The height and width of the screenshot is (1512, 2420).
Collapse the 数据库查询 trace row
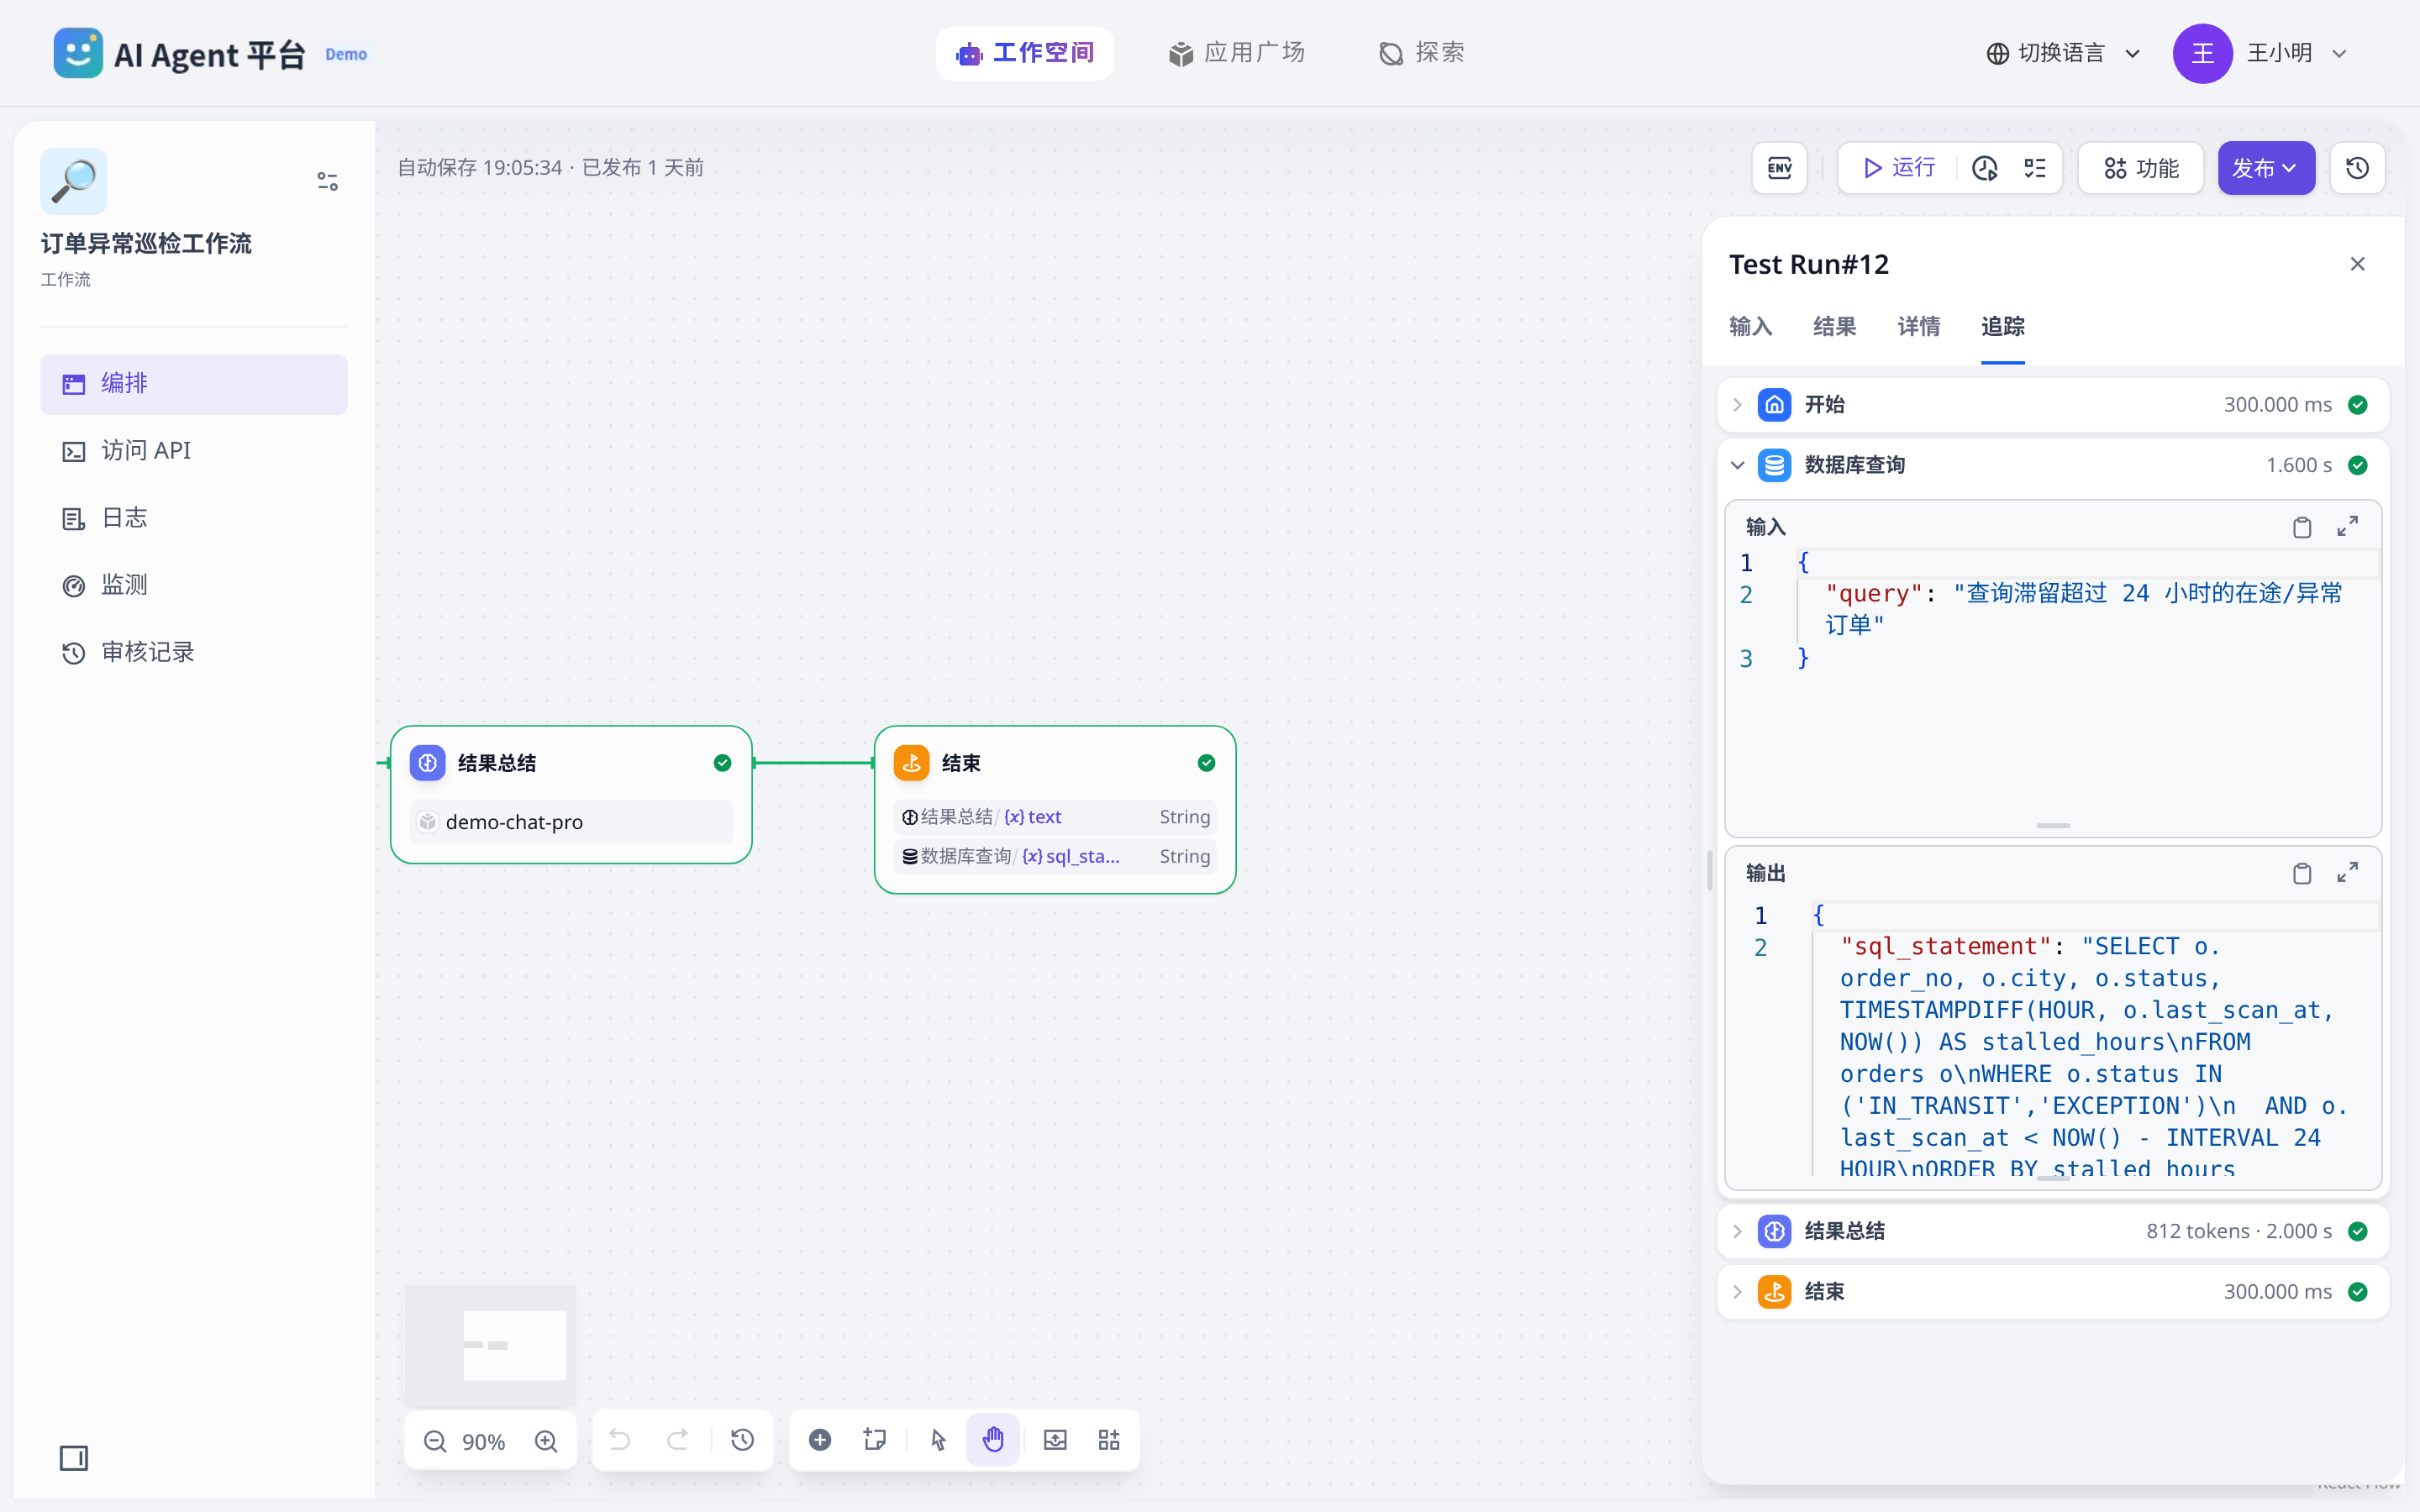pos(2053,465)
